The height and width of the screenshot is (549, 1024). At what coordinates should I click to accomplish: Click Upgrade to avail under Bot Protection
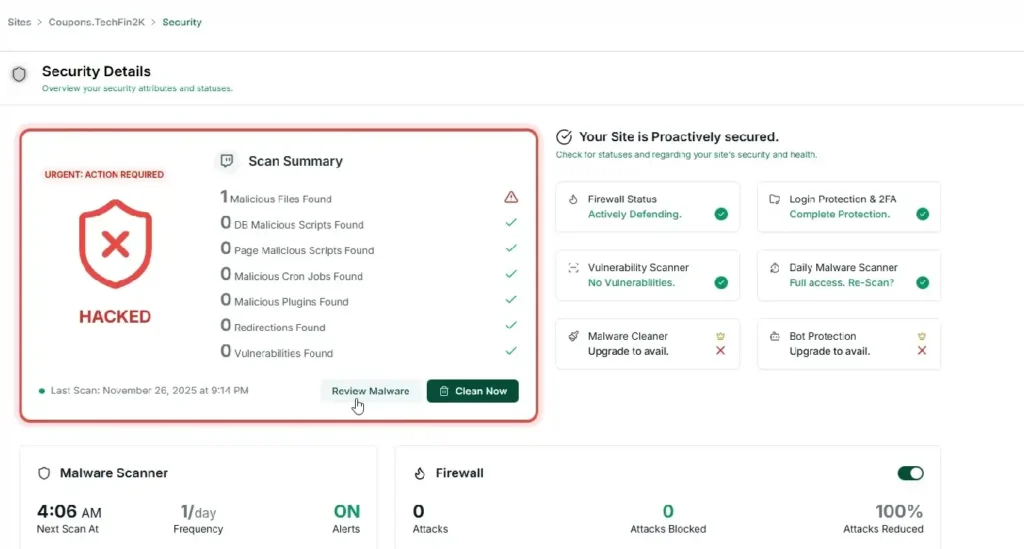click(x=829, y=351)
